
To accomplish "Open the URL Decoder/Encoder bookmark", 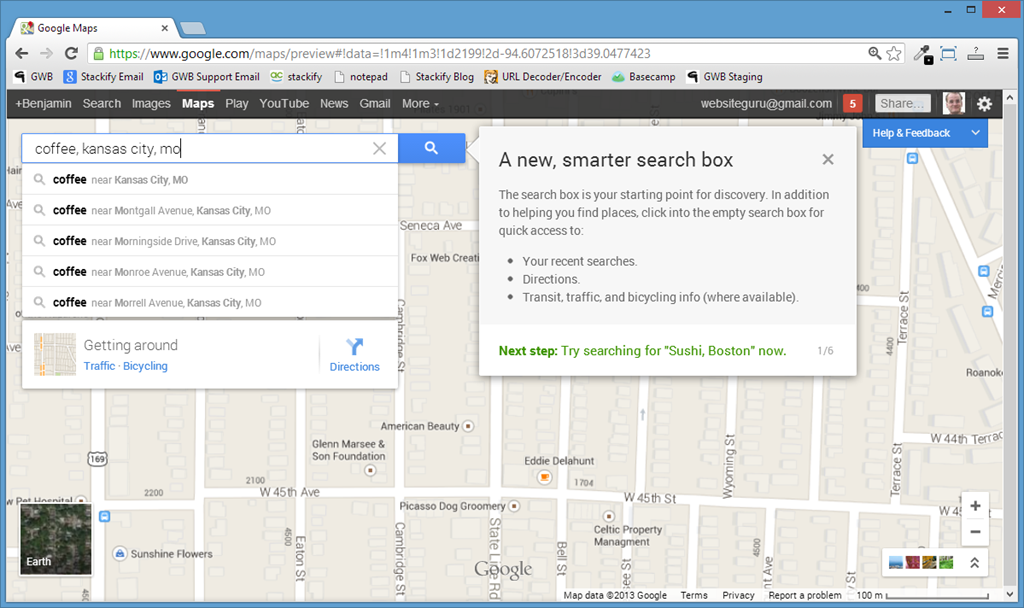I will 543,76.
